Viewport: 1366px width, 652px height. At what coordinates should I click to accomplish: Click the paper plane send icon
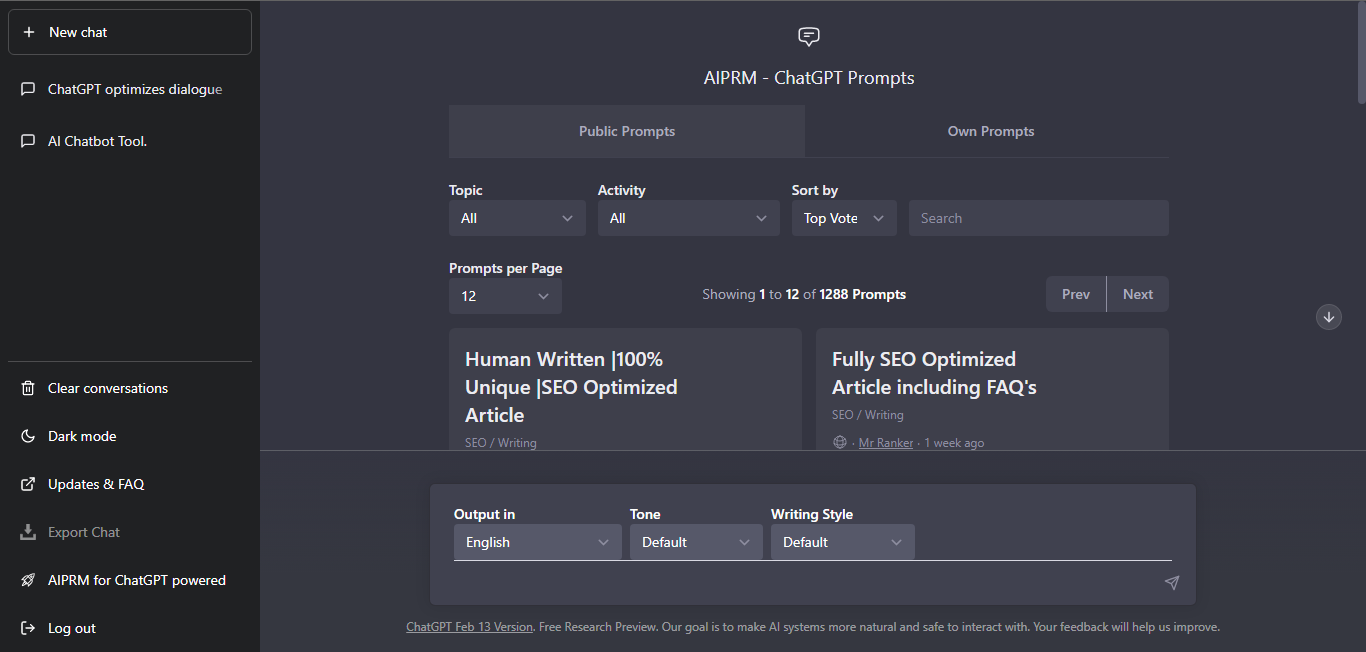click(x=1172, y=583)
